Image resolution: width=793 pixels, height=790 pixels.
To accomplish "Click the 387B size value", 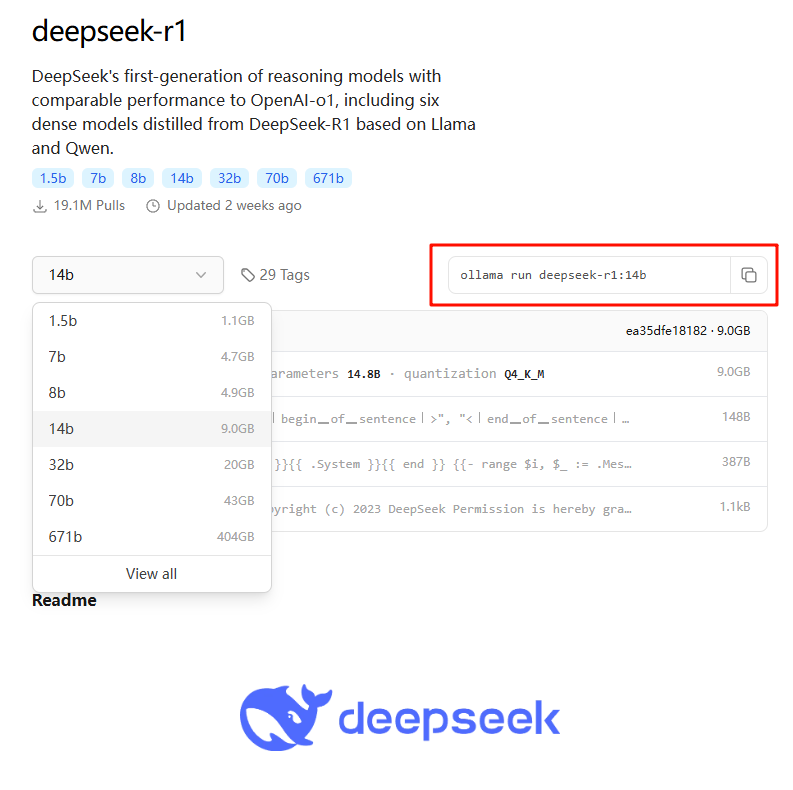I will pyautogui.click(x=736, y=462).
